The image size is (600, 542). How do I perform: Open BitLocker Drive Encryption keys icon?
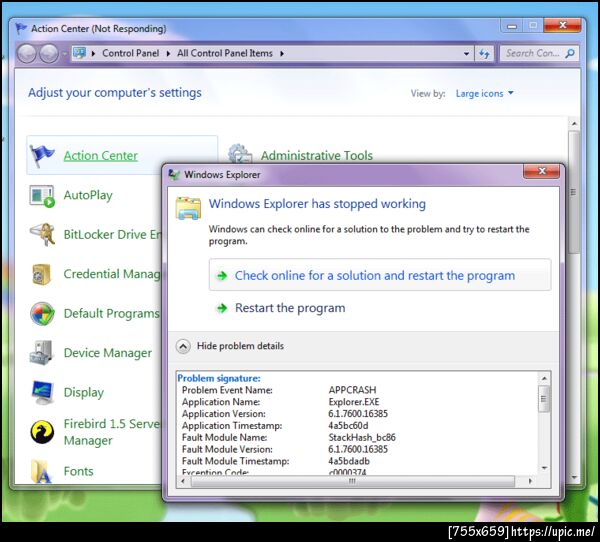click(42, 234)
